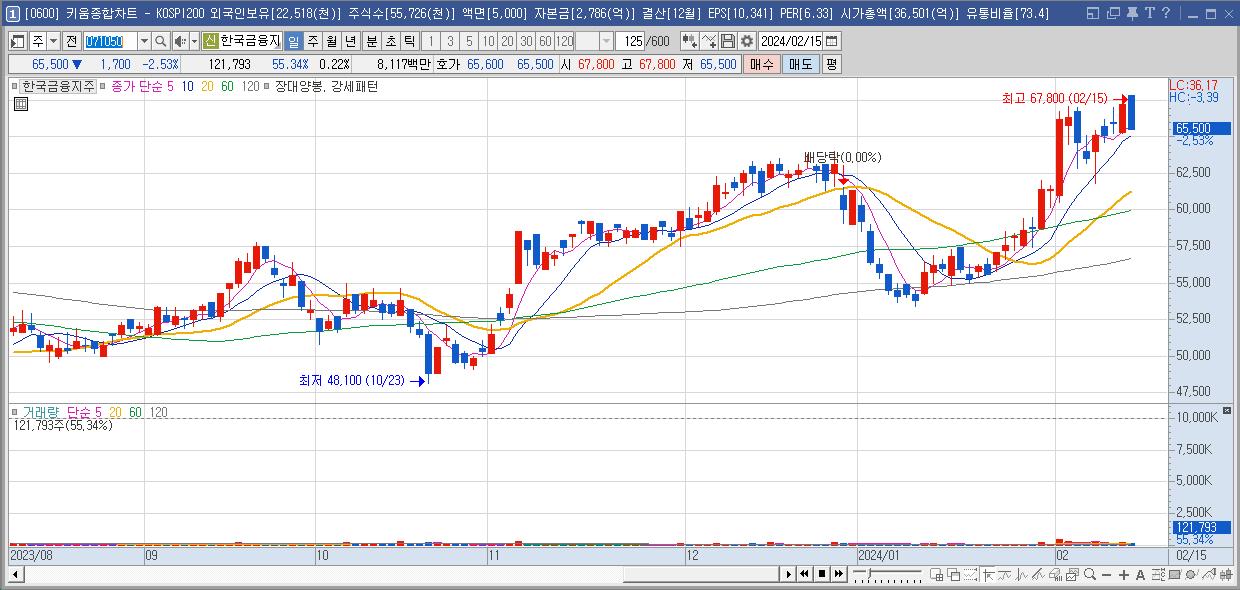Click the zoom slider at chart bottom

[887, 574]
